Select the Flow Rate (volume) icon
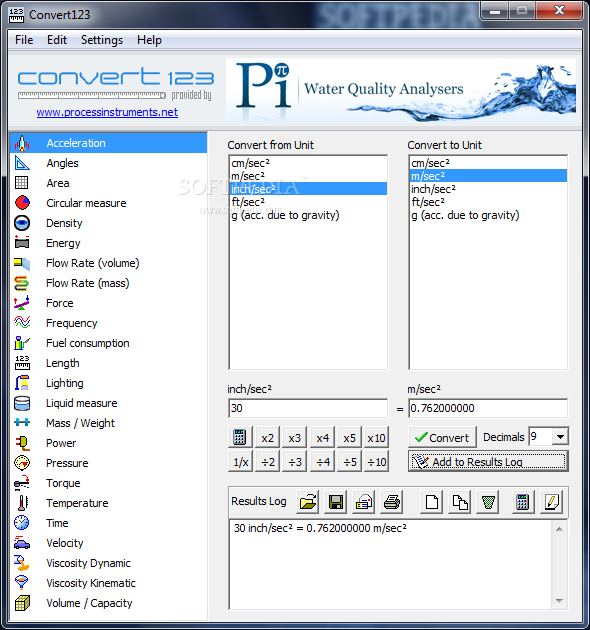The image size is (590, 630). [22, 263]
